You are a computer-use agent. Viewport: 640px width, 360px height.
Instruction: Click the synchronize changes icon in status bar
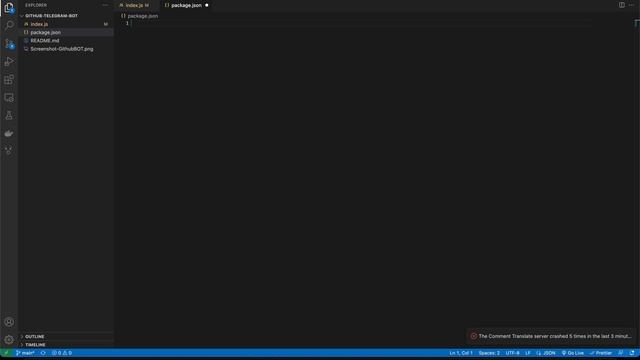click(x=43, y=353)
